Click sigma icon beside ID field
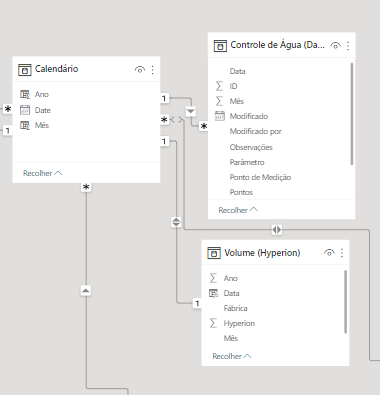Viewport: 380px width, 395px height. [219, 86]
